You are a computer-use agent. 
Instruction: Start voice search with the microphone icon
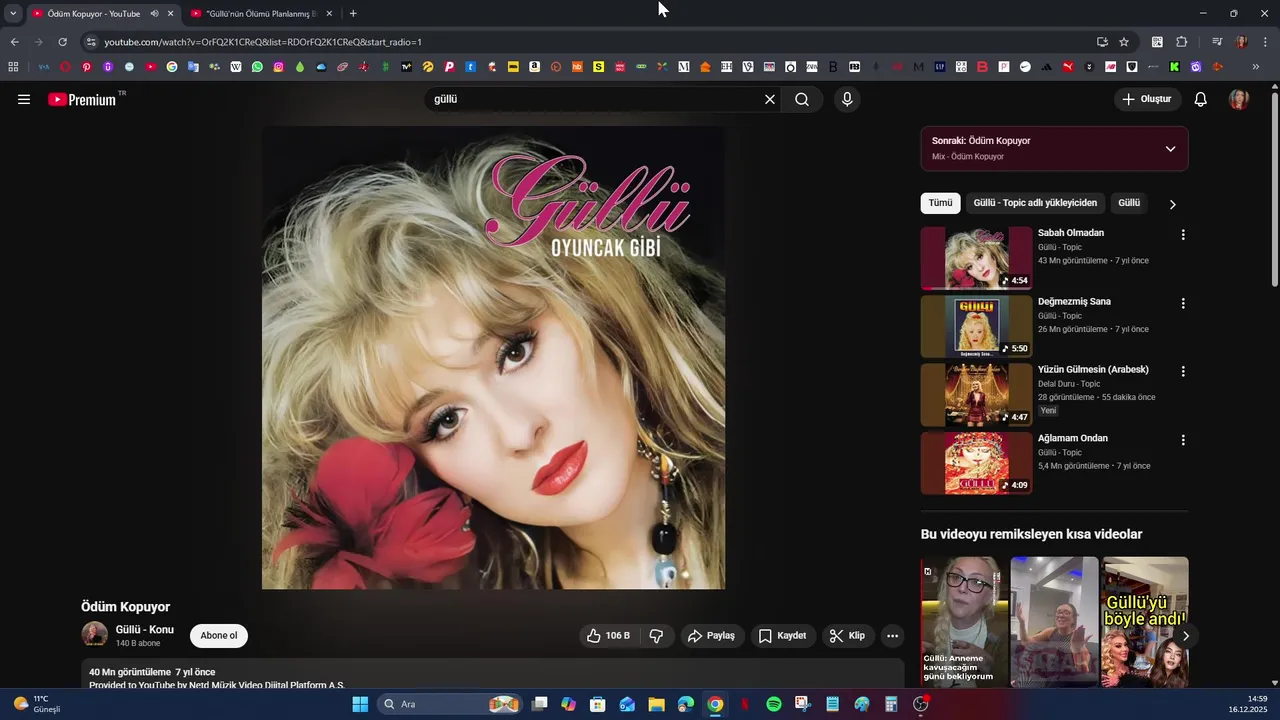tap(847, 99)
